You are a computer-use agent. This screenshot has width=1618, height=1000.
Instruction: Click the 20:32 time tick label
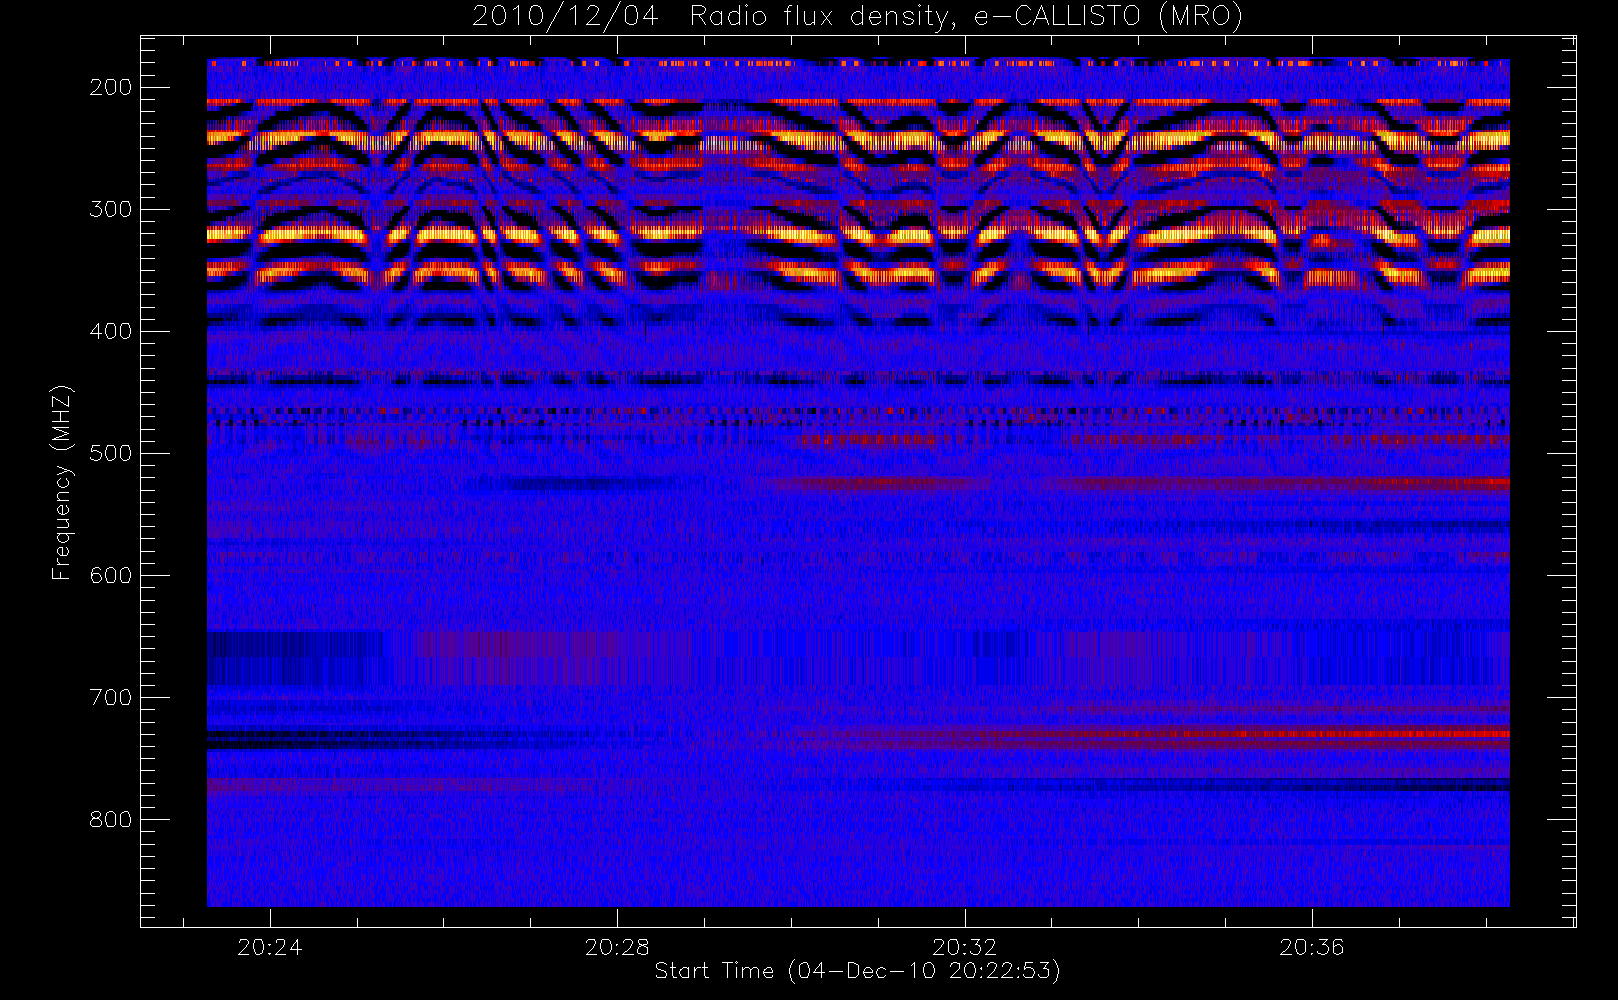pyautogui.click(x=965, y=947)
